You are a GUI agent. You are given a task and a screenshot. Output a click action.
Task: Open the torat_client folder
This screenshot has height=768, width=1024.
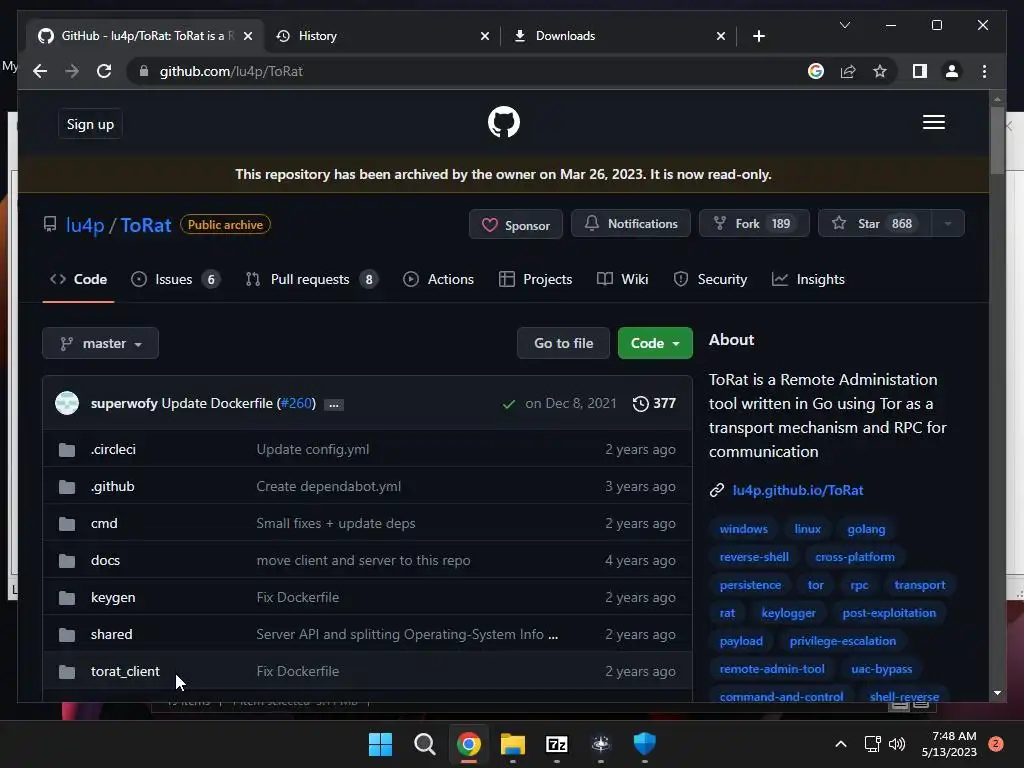pyautogui.click(x=125, y=671)
